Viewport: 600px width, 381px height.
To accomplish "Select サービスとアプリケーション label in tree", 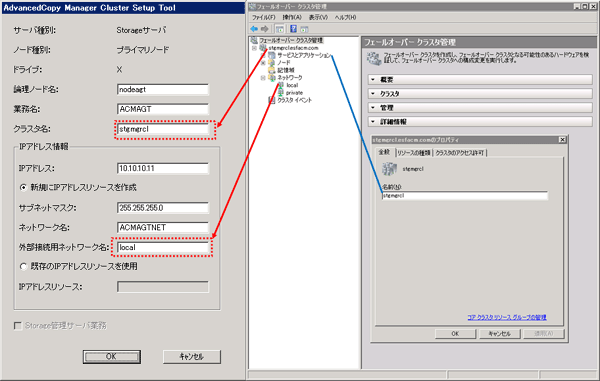I will [x=304, y=55].
